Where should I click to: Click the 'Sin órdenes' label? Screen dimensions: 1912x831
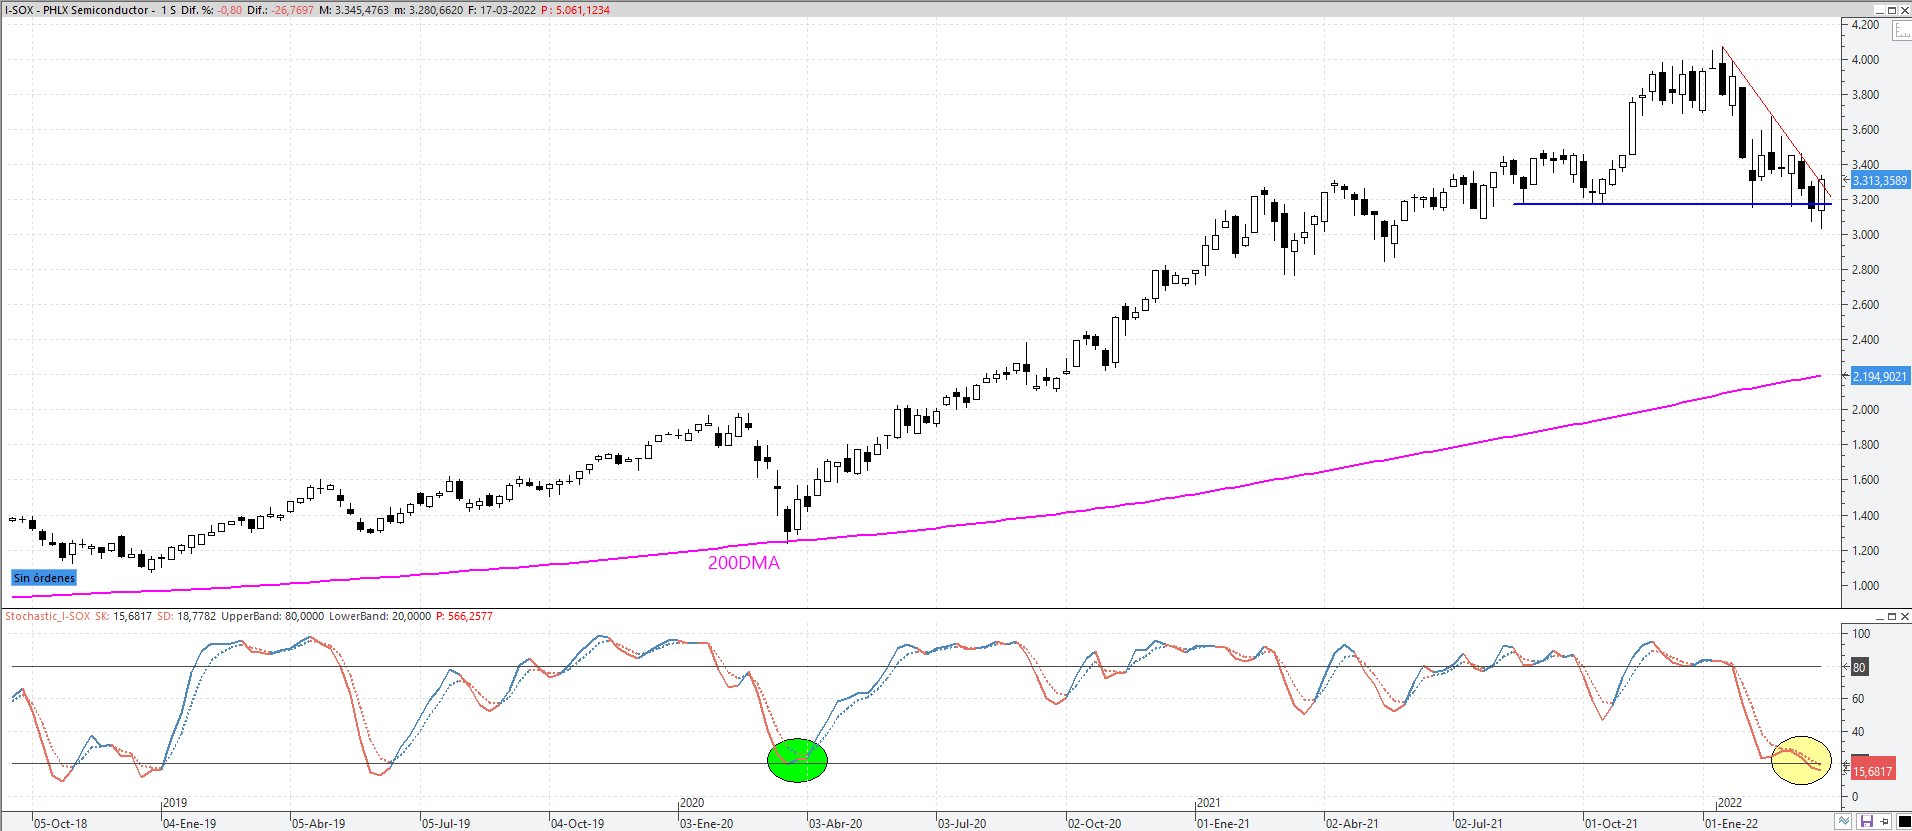44,578
